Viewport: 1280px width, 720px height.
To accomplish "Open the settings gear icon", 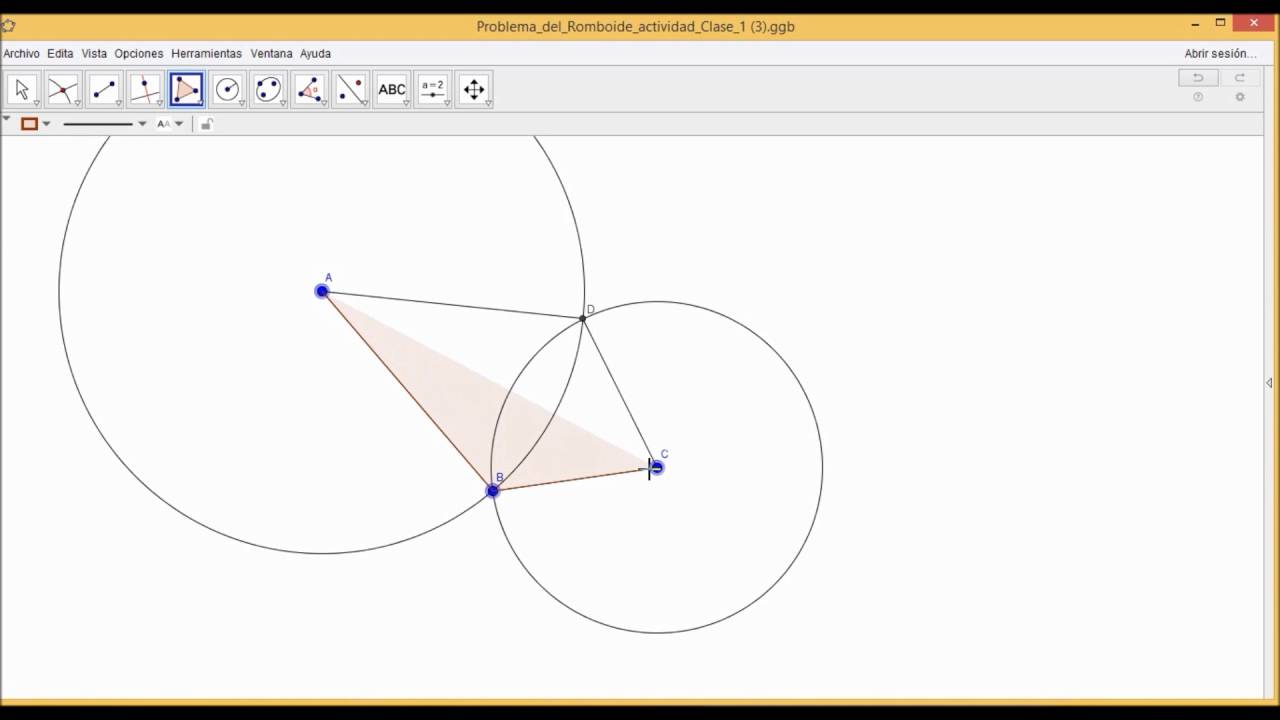I will (x=1240, y=97).
